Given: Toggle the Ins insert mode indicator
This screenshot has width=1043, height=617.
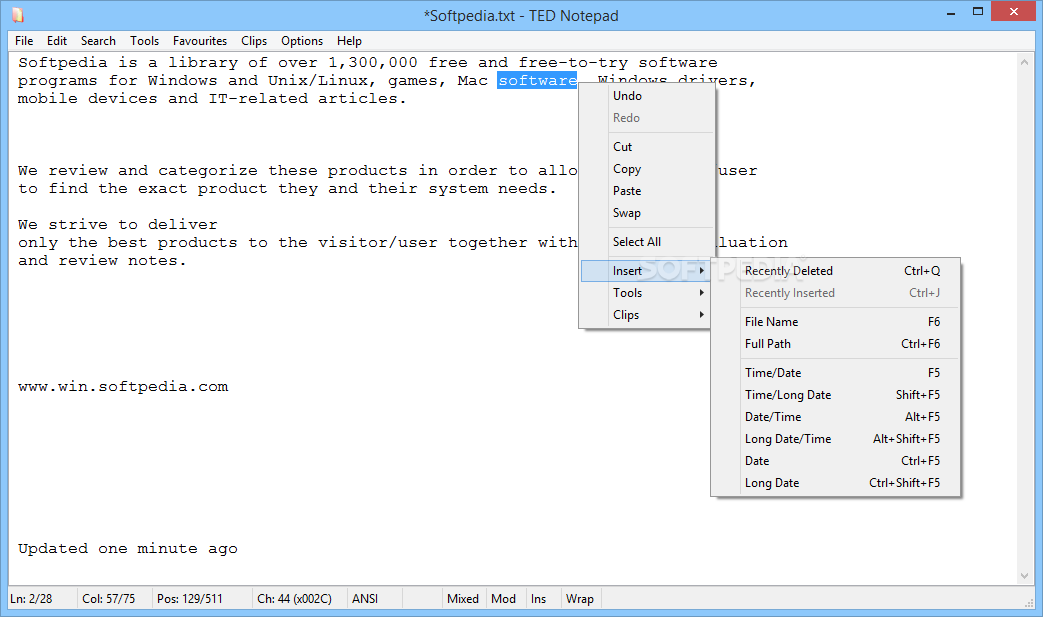Looking at the screenshot, I should point(542,598).
